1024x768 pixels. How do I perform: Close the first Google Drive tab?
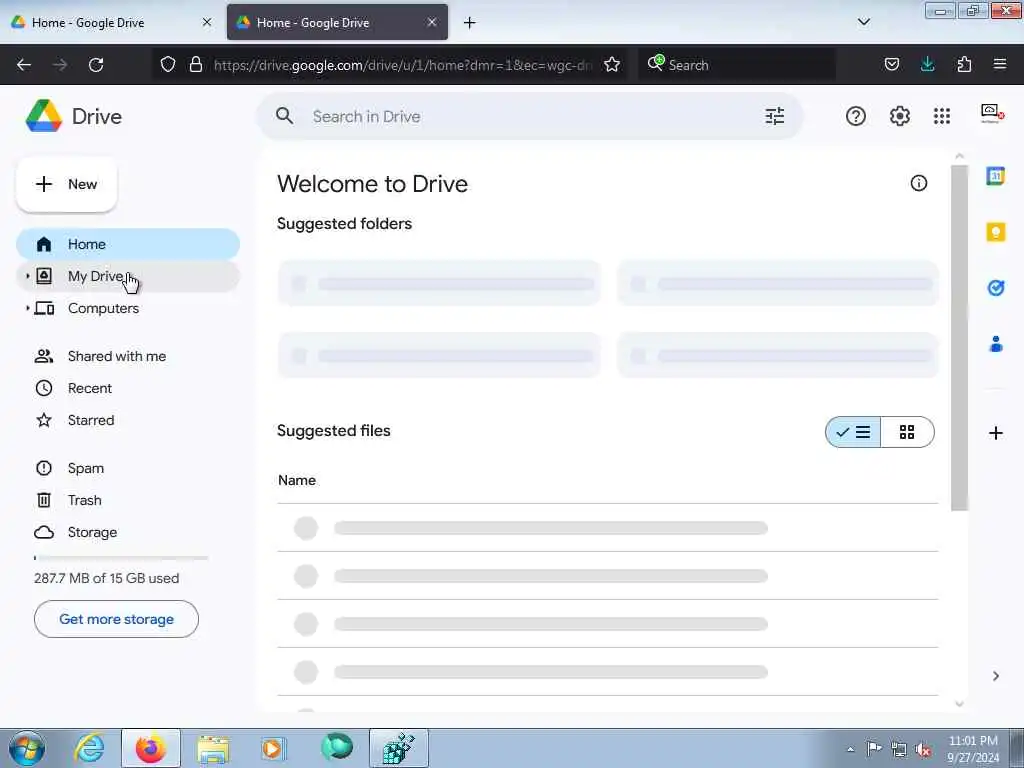(x=207, y=22)
